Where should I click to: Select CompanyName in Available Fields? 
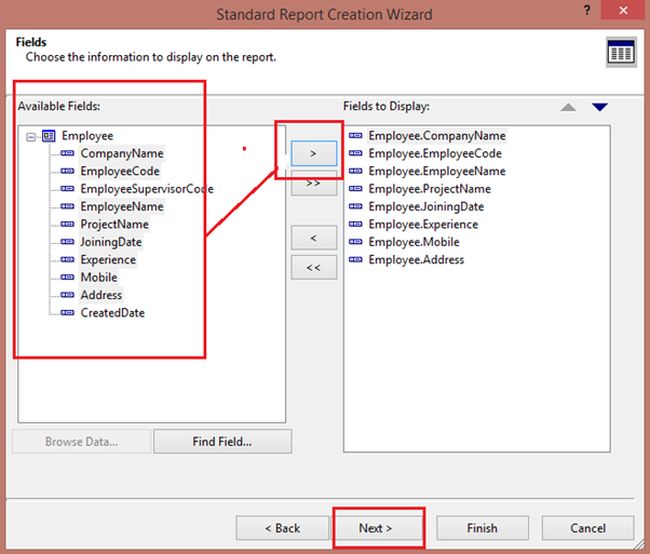click(x=122, y=153)
